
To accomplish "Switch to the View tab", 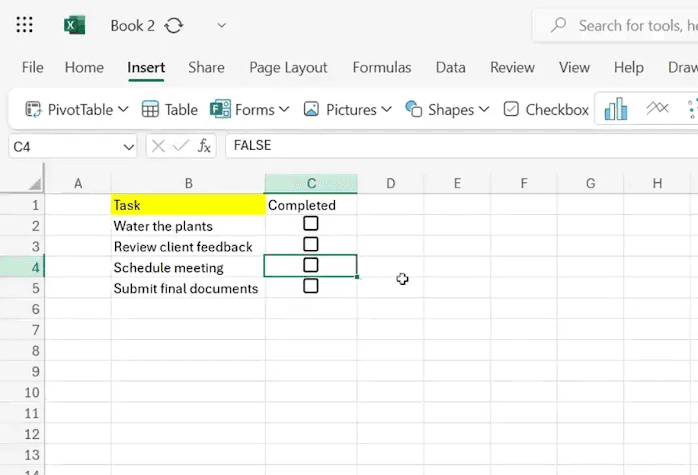I will point(574,67).
